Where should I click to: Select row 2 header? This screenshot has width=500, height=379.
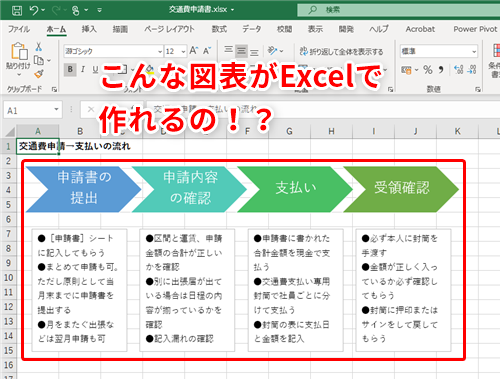click(8, 161)
